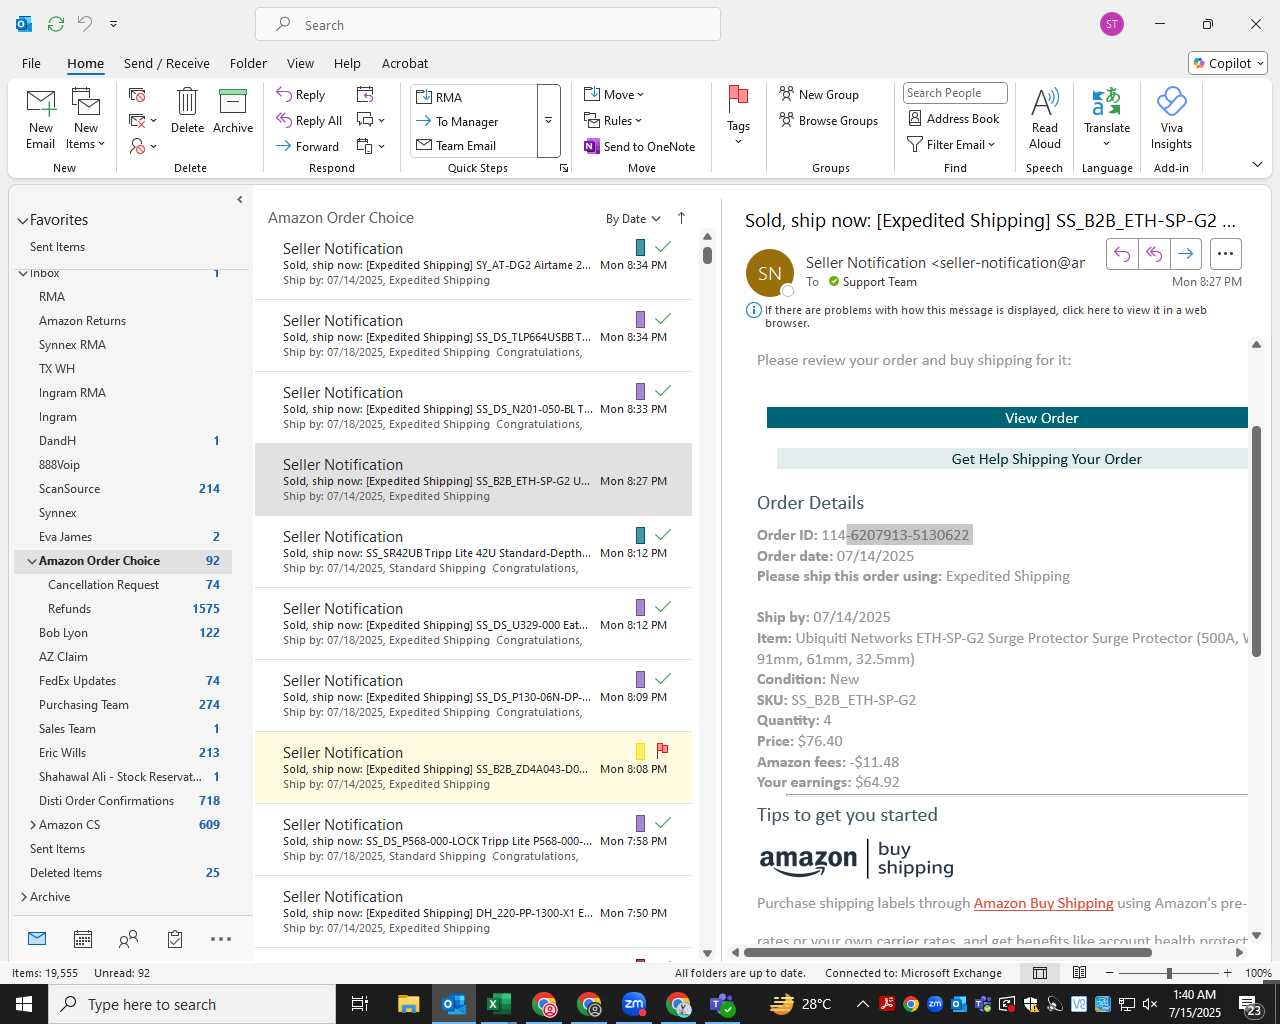Click the Search People field
Screen dimensions: 1280x1024
point(955,93)
